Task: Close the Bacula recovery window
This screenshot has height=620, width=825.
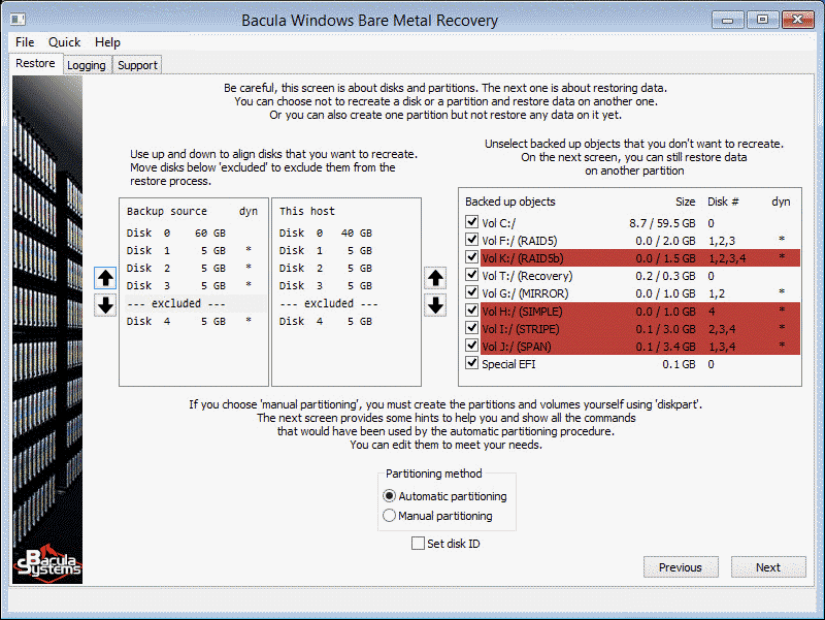Action: pyautogui.click(x=797, y=20)
